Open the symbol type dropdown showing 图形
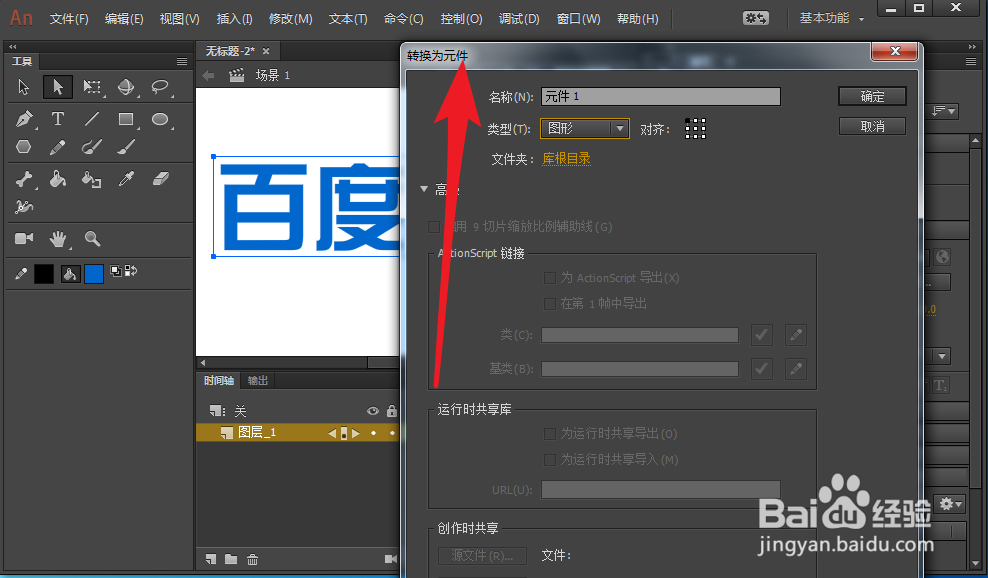This screenshot has height=578, width=988. pyautogui.click(x=585, y=129)
